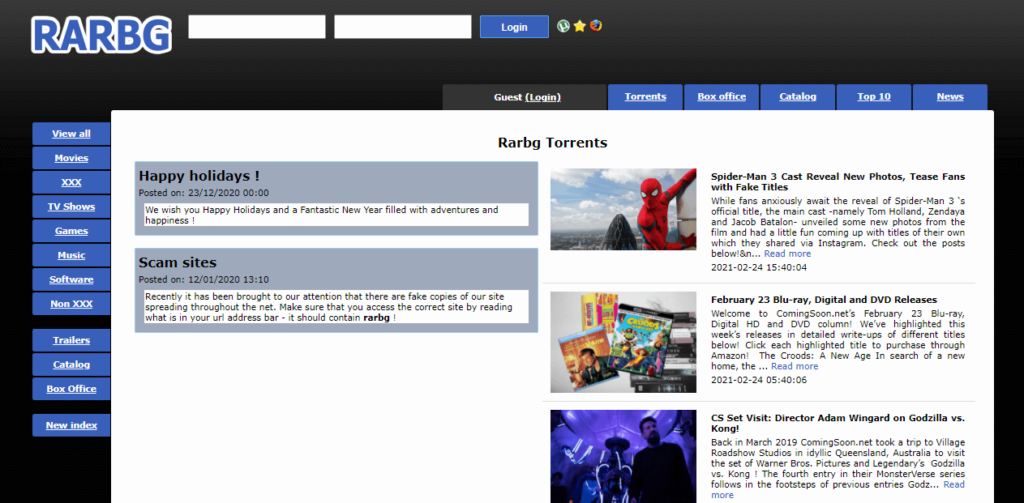Click Read more on Spider-Man article
Screen dimensions: 1024x503
coord(788,253)
